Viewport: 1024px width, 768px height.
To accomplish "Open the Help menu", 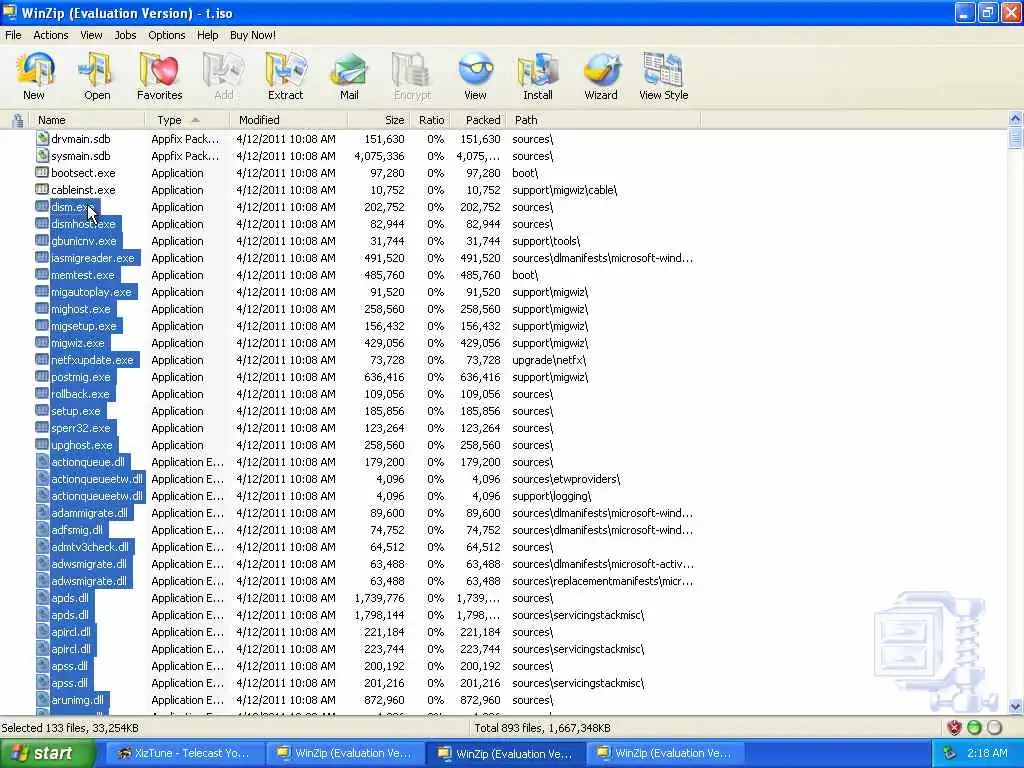I will 208,35.
